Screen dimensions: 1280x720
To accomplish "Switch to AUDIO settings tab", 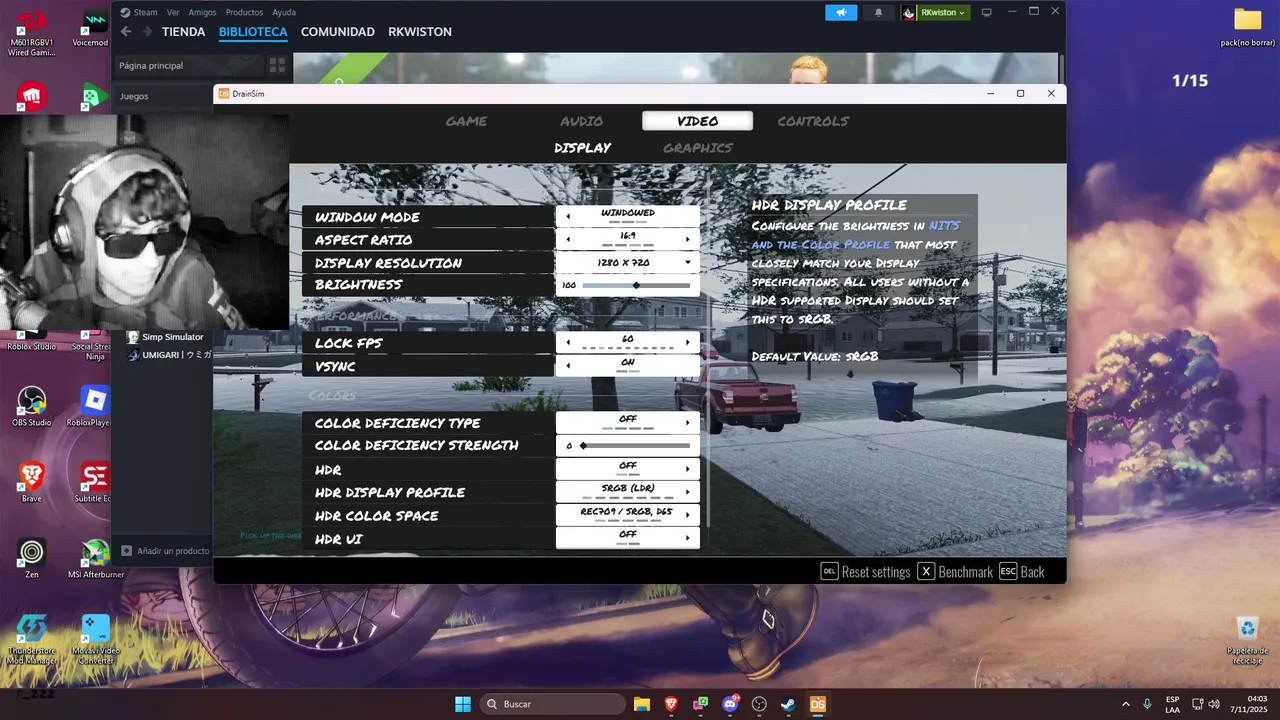I will [x=581, y=121].
